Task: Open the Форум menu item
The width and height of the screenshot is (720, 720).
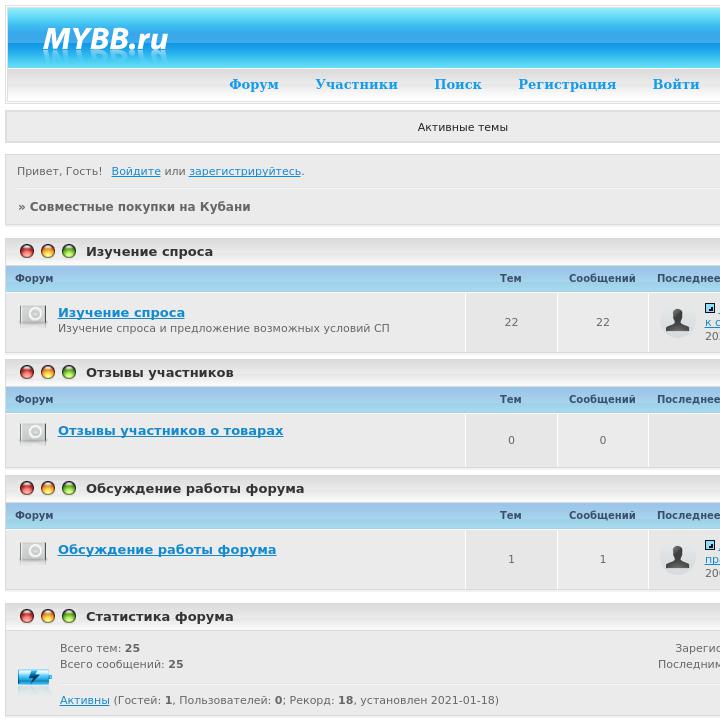Action: pos(254,84)
